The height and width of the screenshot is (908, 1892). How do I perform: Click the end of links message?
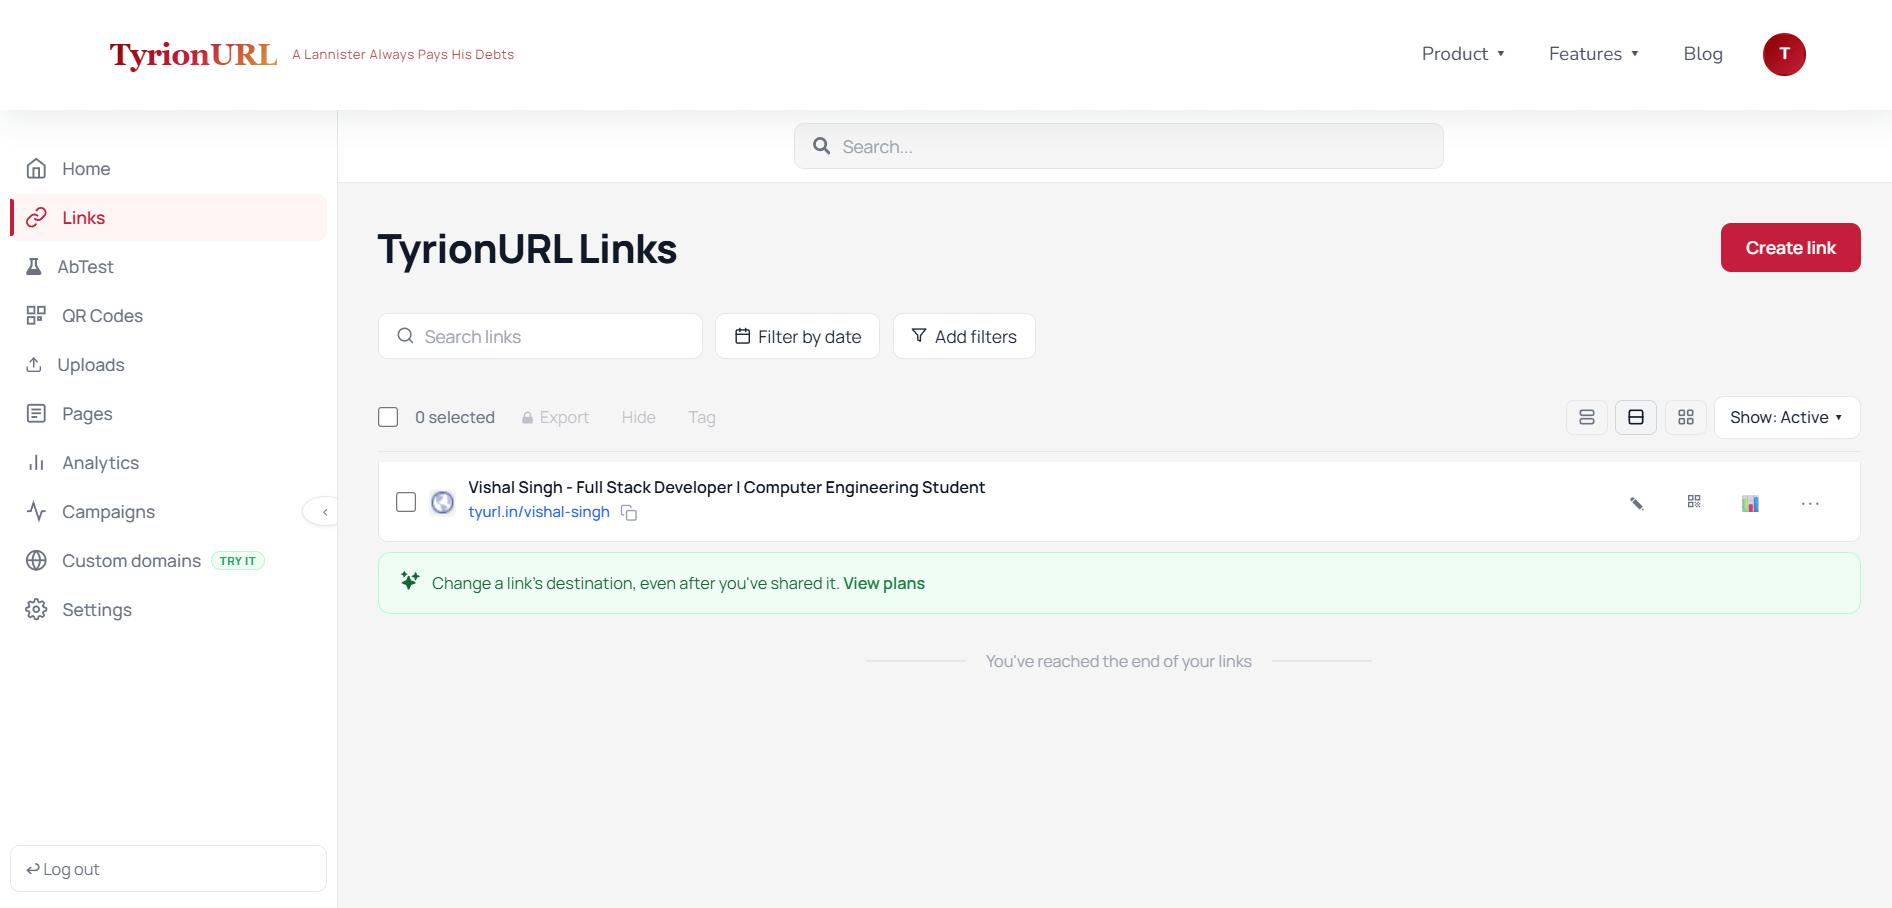1118,661
